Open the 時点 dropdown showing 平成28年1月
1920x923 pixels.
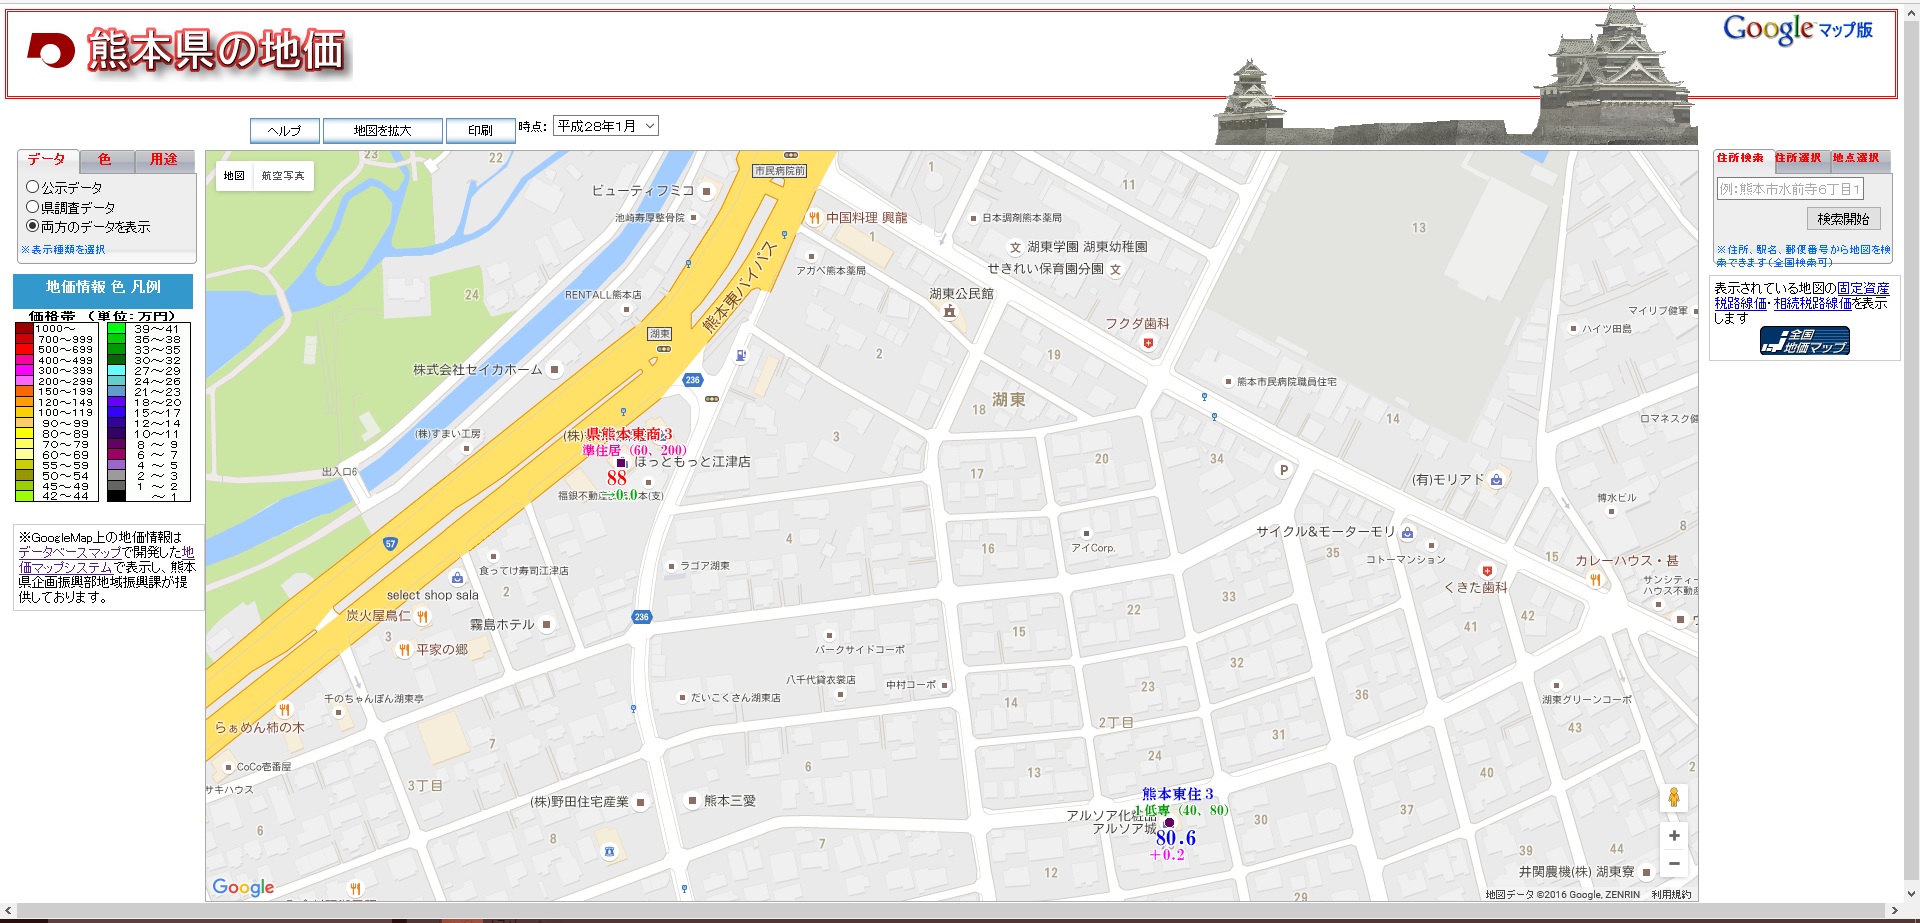point(605,126)
